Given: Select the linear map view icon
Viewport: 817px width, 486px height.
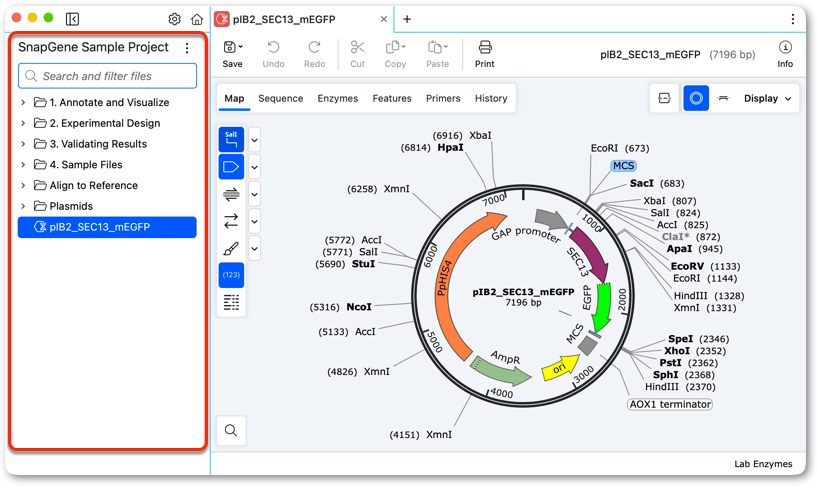Looking at the screenshot, I should coord(723,98).
